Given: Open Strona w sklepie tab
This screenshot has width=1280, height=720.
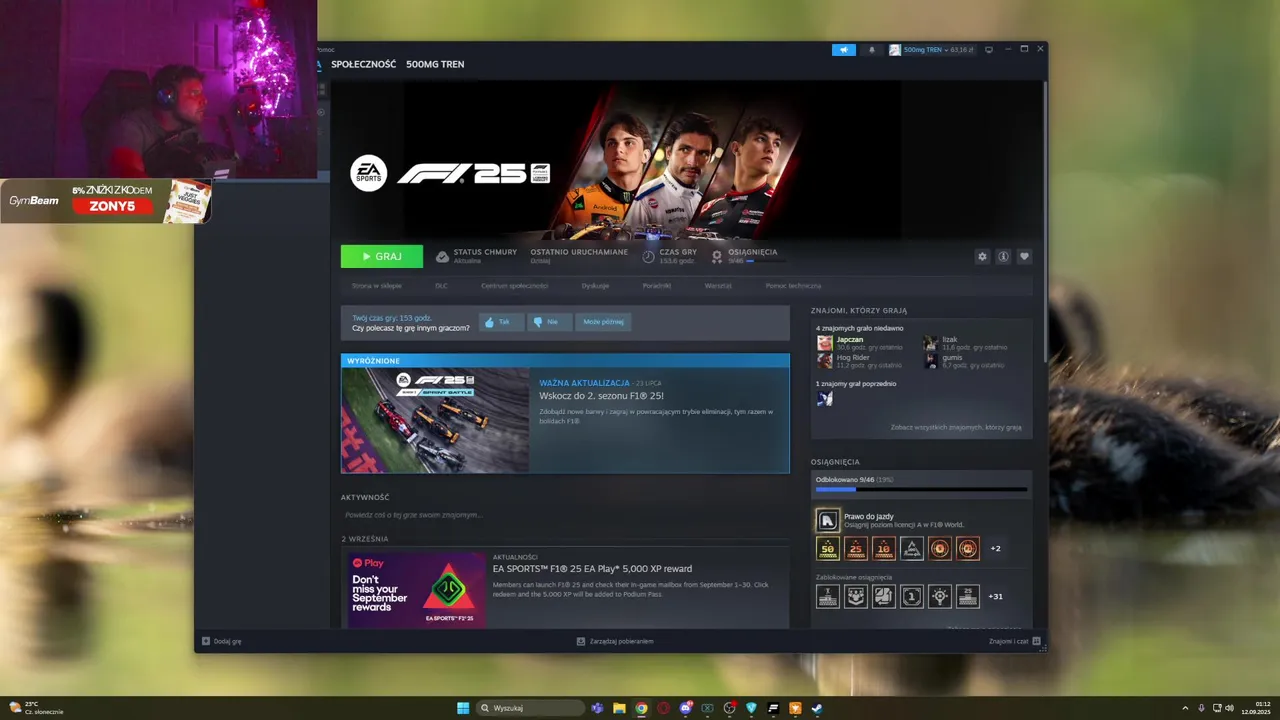Looking at the screenshot, I should (x=376, y=286).
